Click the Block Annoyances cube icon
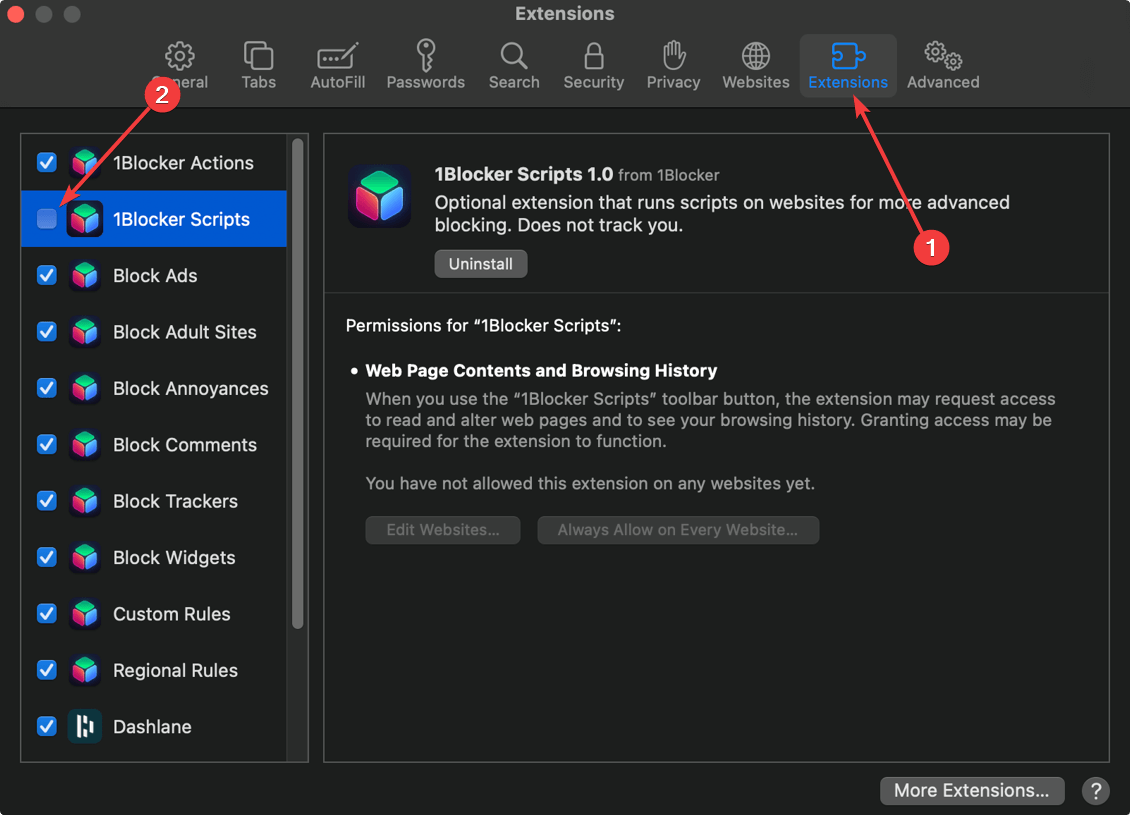 pos(85,388)
